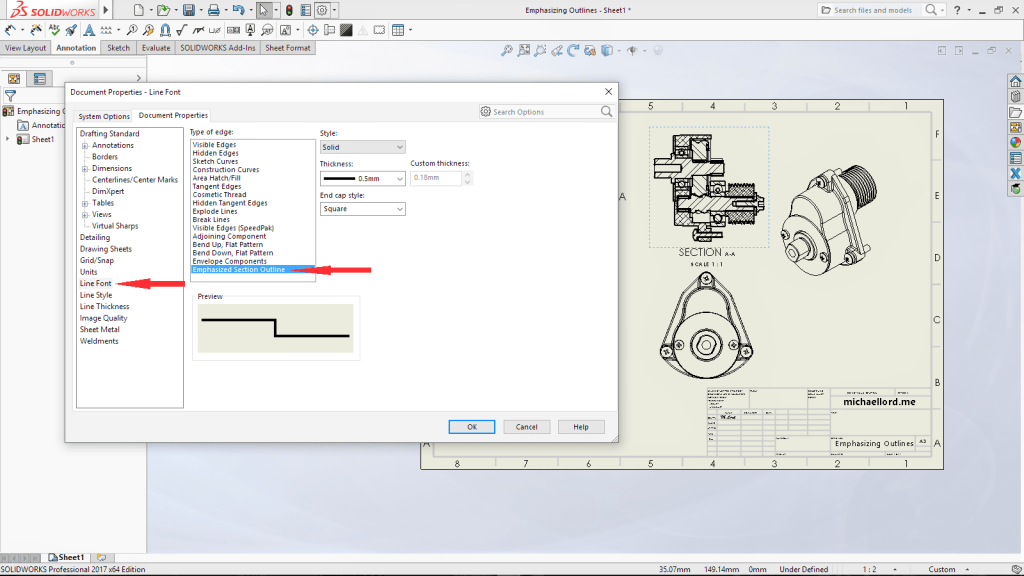Open the Sheet Format ribbon tab
Screen dimensions: 1024x576
[287, 48]
